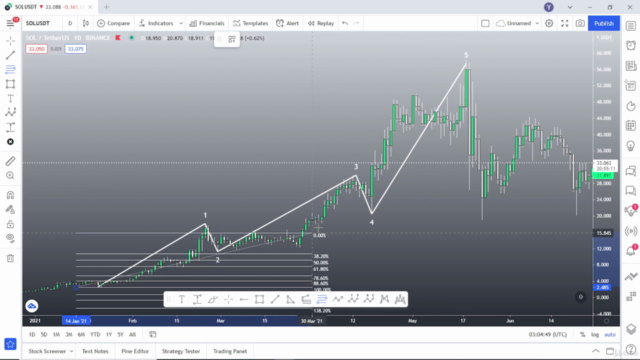Select the prediction and measurement tool
This screenshot has height=360, width=640.
click(10, 127)
